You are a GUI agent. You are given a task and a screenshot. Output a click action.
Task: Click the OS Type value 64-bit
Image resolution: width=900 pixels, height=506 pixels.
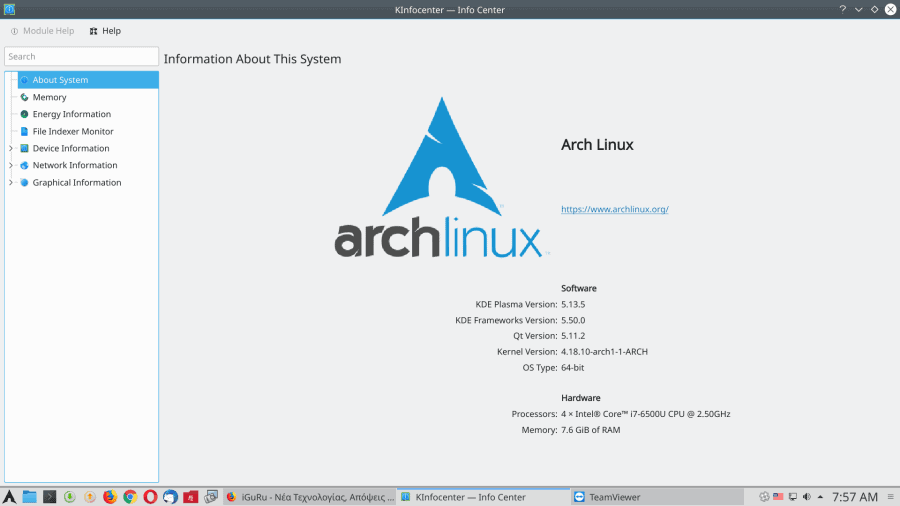pos(572,368)
